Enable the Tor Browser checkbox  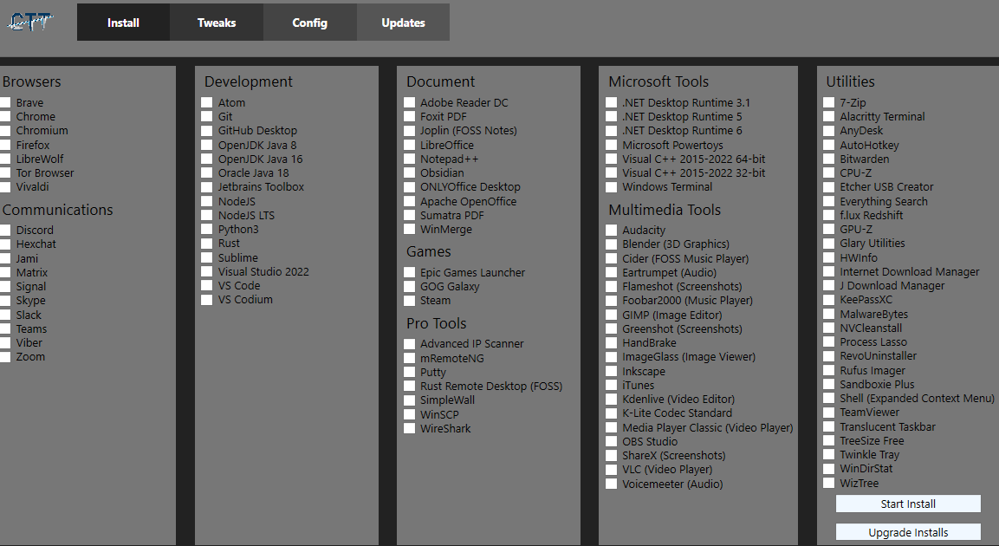click(5, 173)
